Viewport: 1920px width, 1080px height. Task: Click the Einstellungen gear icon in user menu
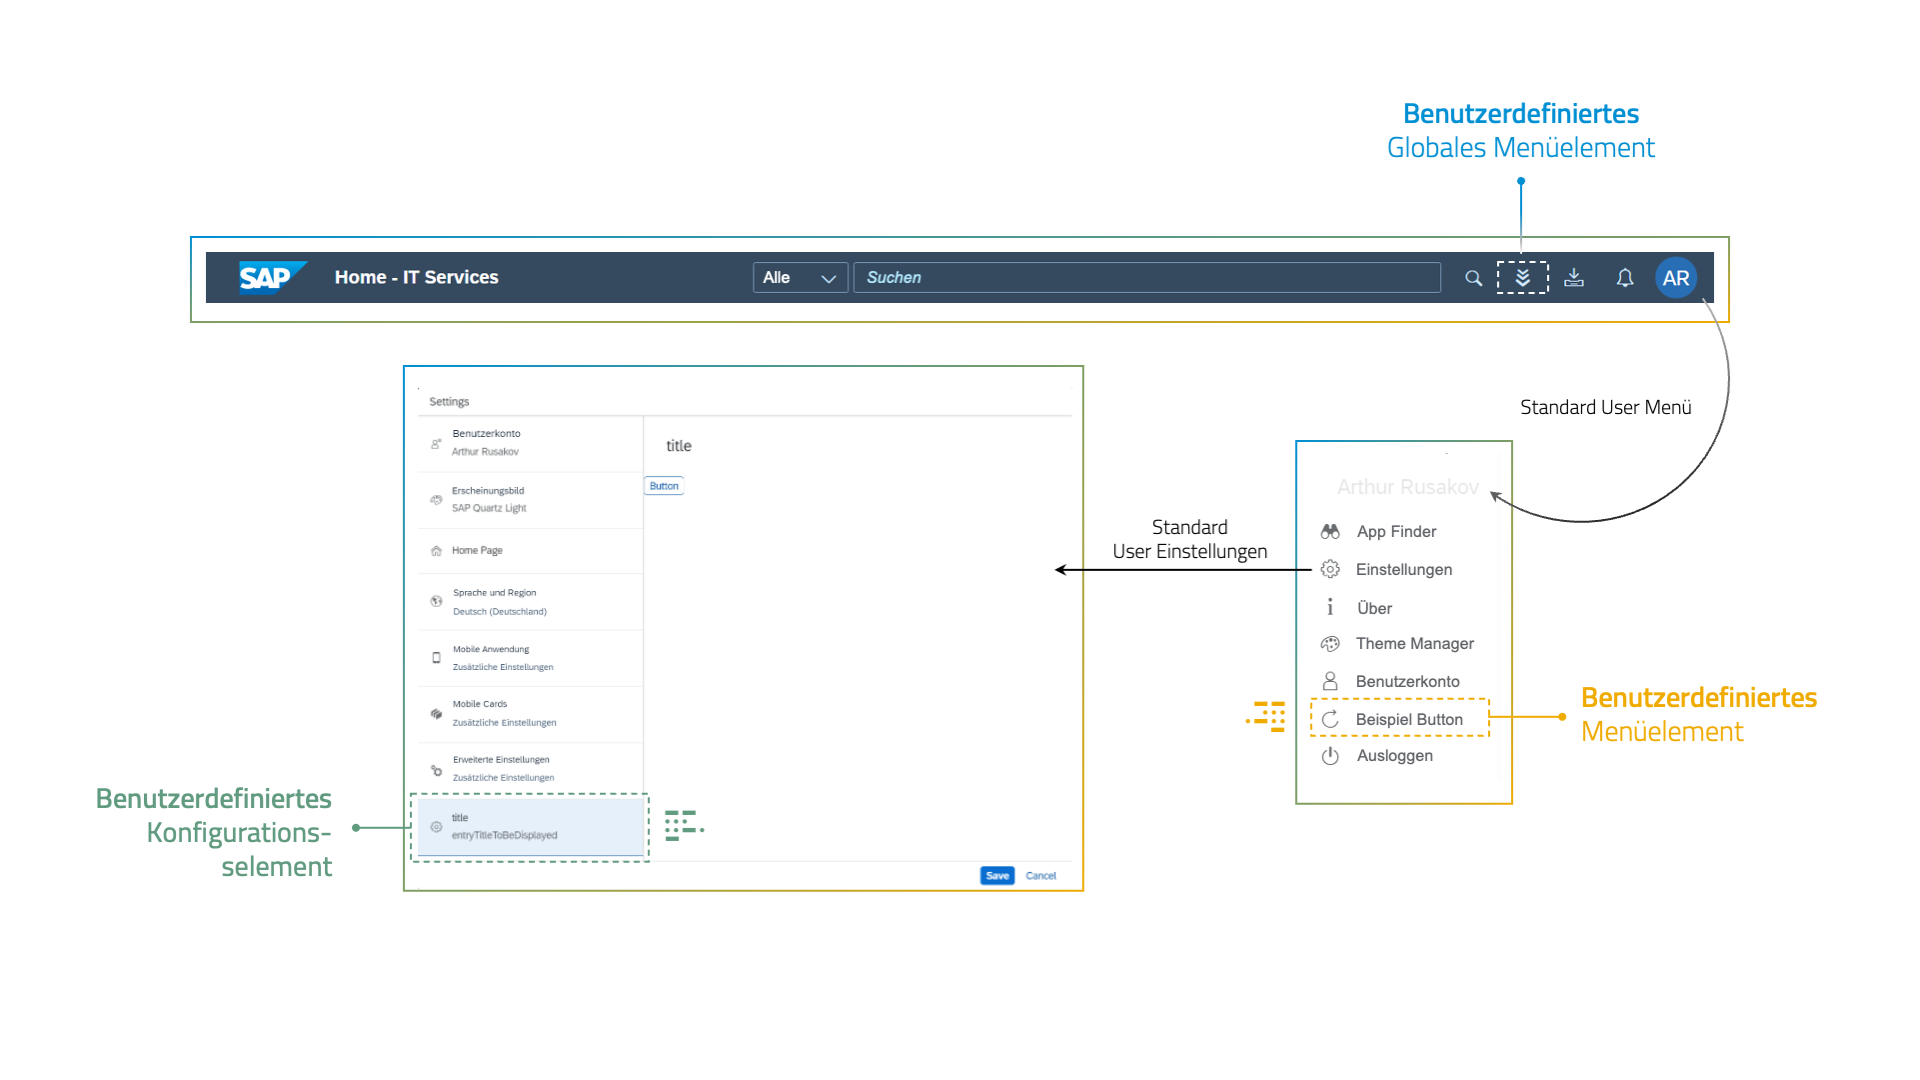pyautogui.click(x=1330, y=568)
